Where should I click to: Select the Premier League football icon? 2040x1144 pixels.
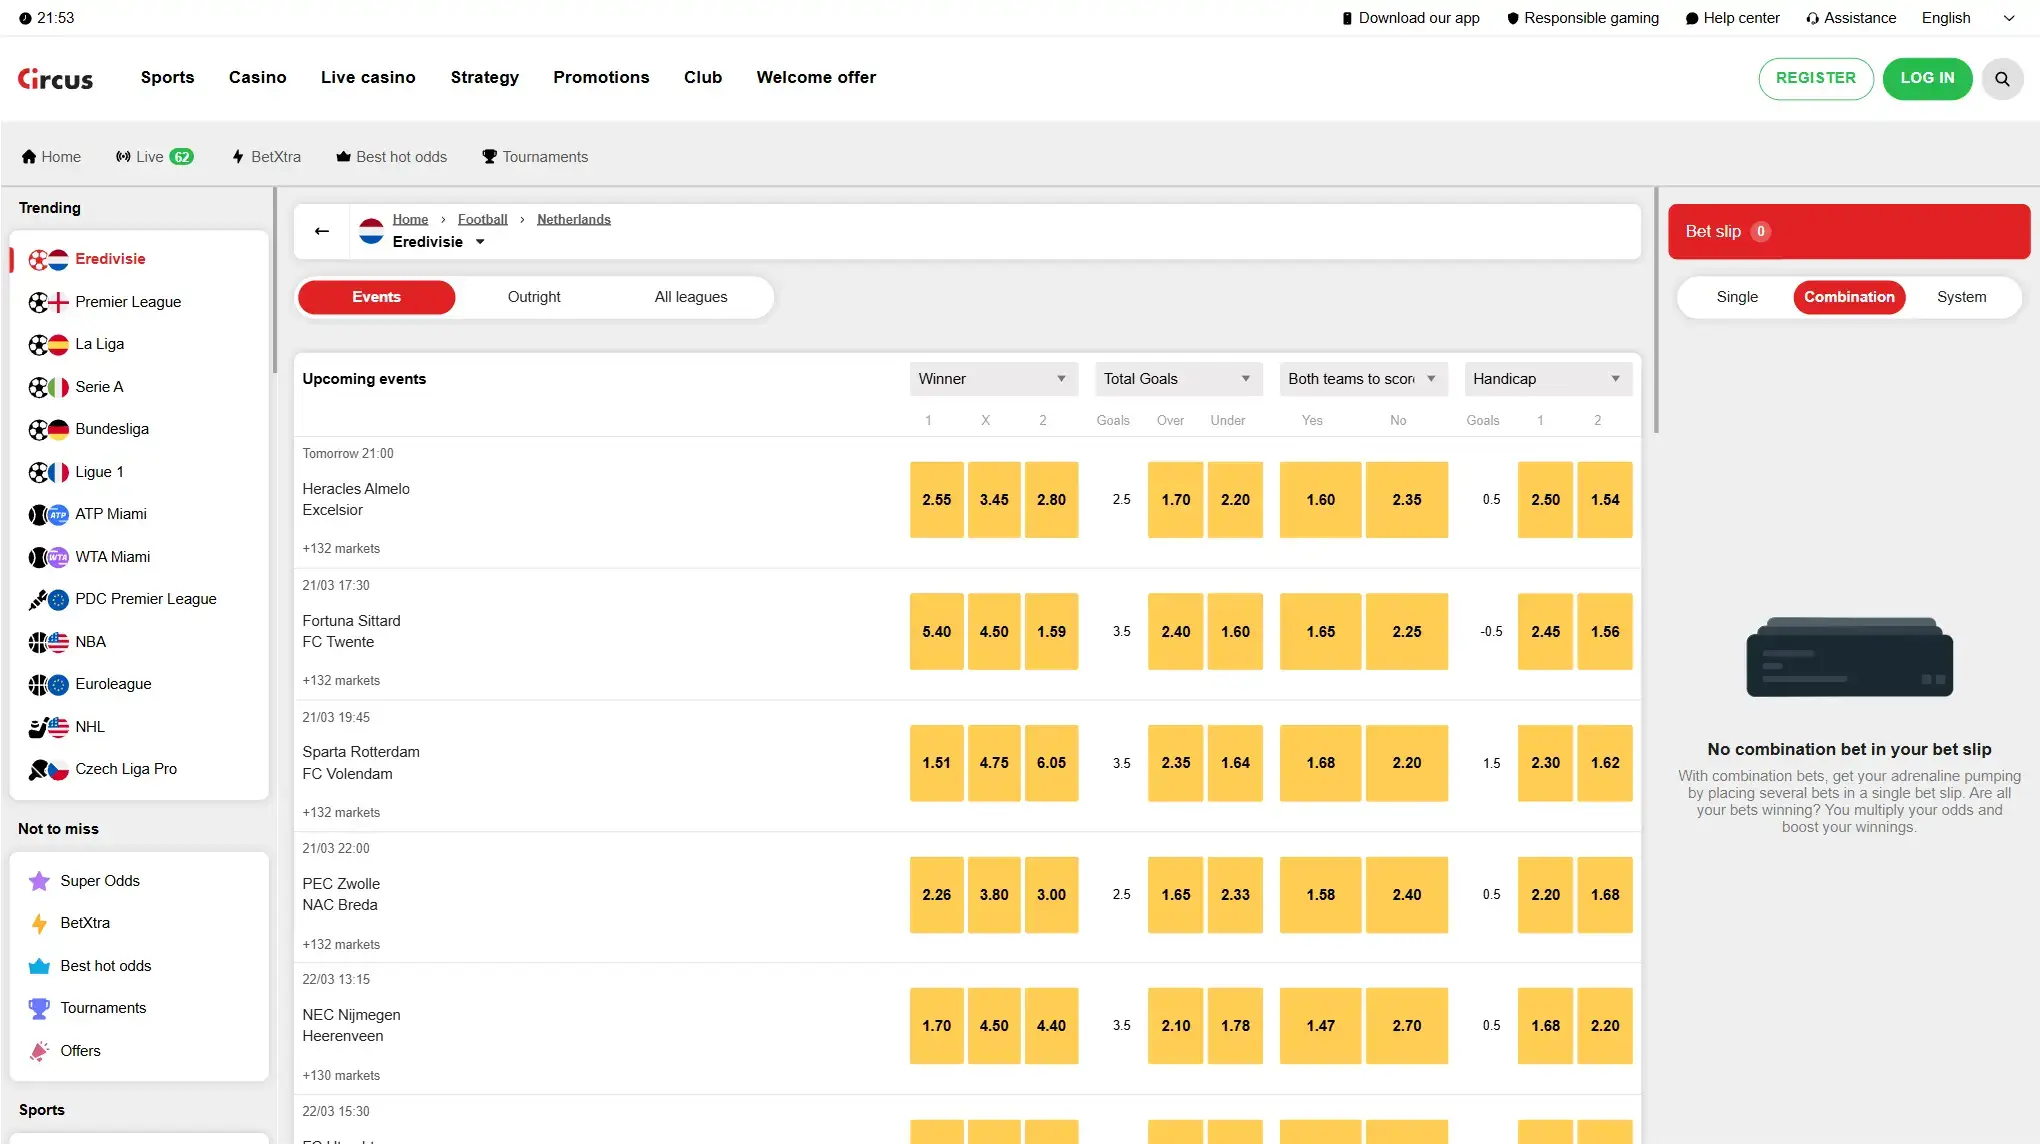pos(38,302)
